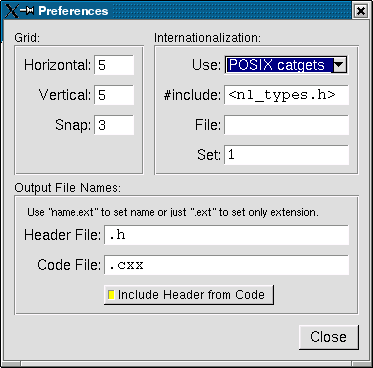Click the empty File input field

(286, 125)
